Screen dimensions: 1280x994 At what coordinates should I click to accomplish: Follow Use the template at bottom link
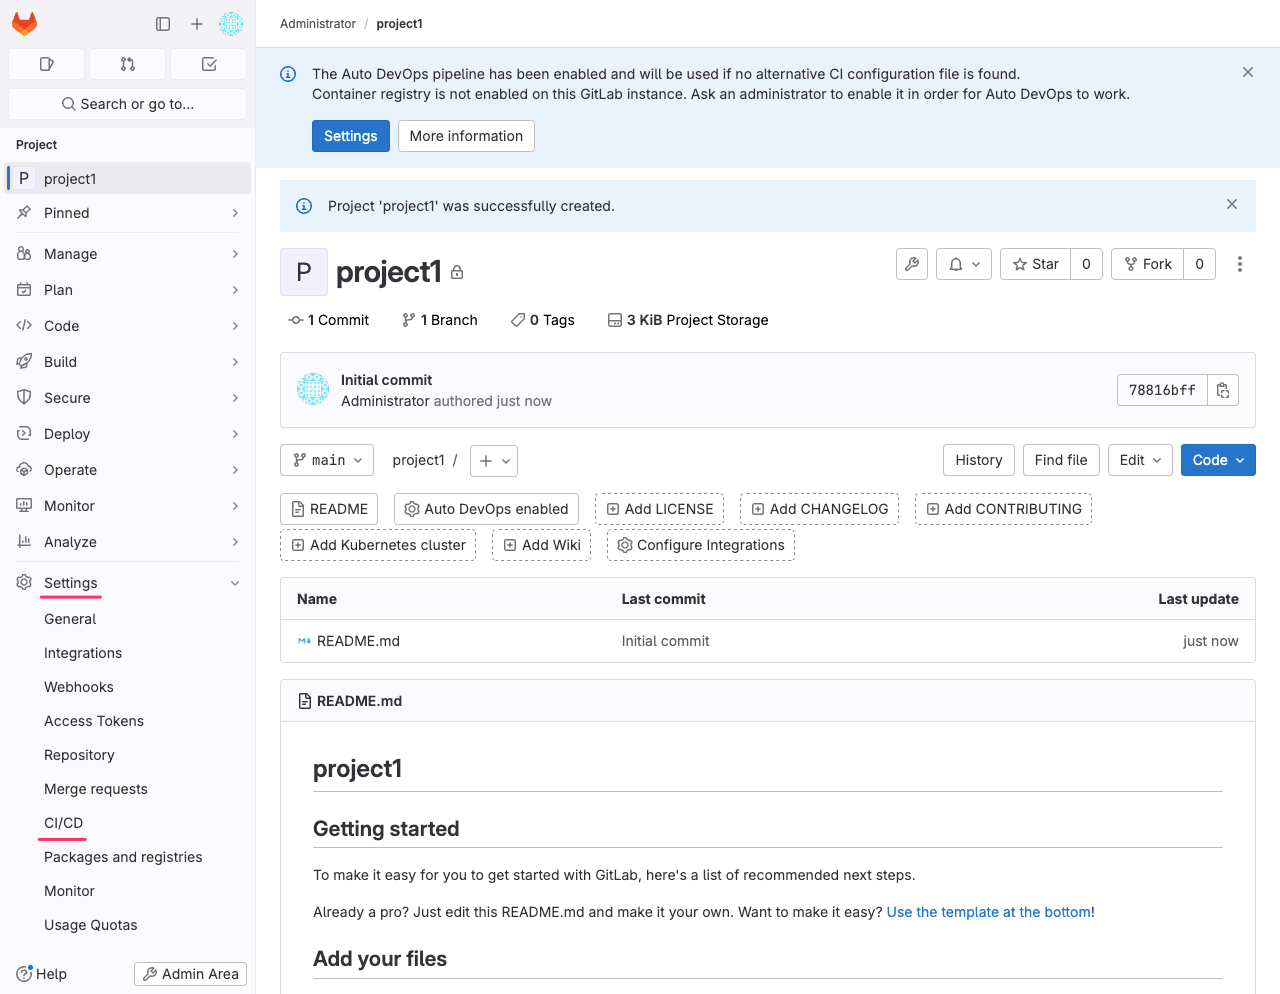click(989, 912)
